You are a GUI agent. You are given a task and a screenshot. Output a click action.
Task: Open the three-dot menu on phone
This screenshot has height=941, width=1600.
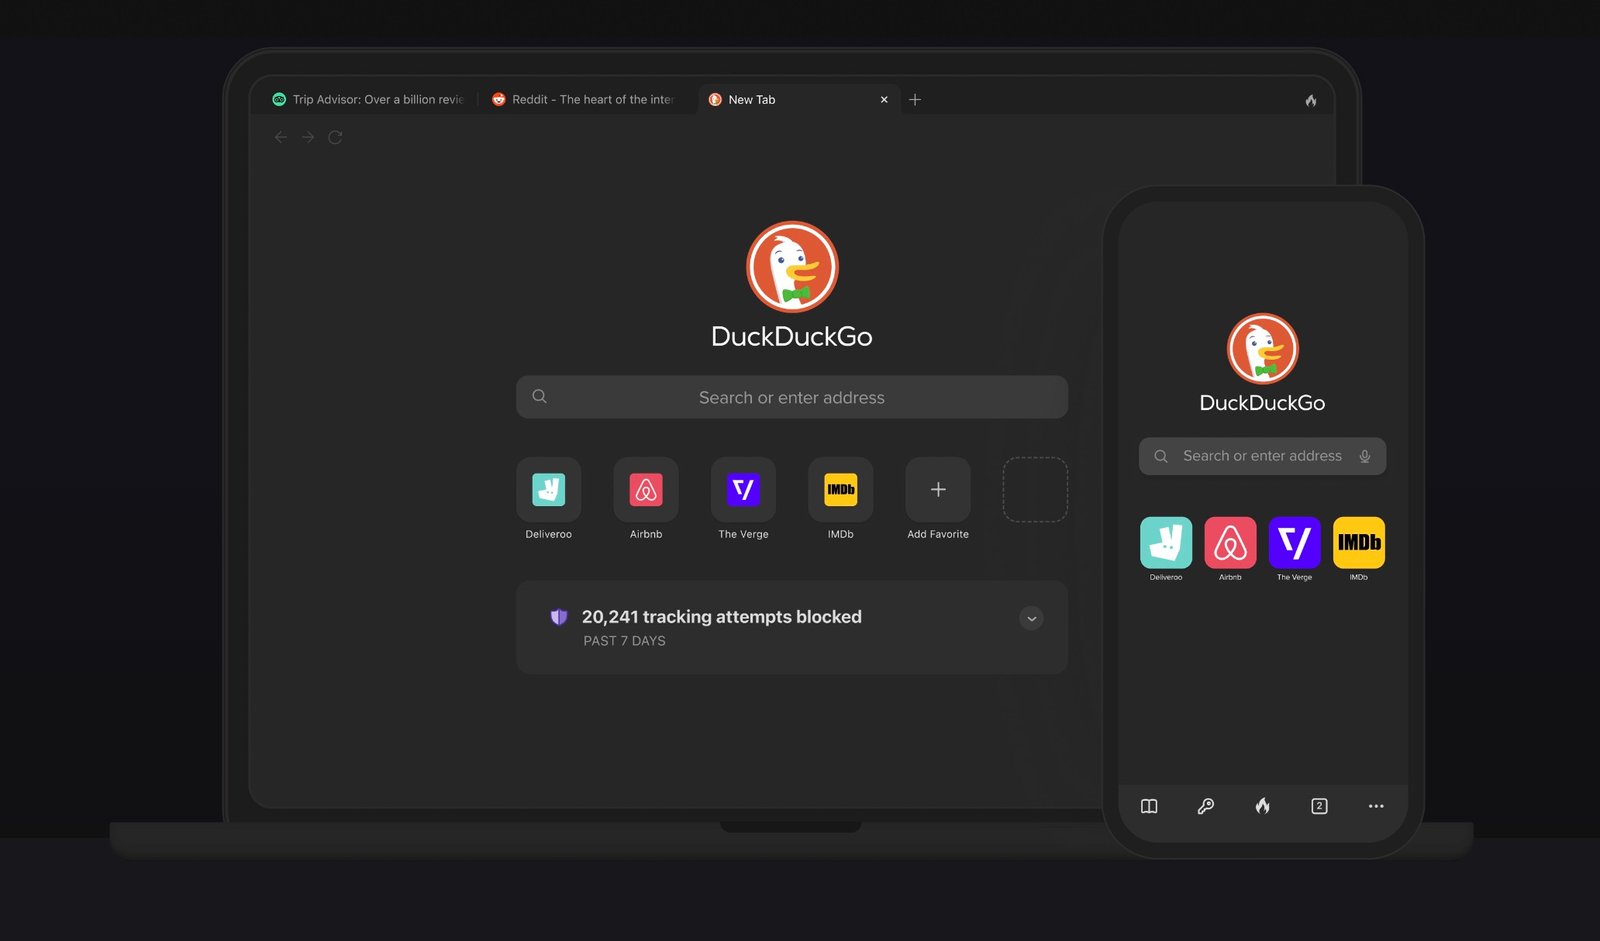click(1376, 806)
